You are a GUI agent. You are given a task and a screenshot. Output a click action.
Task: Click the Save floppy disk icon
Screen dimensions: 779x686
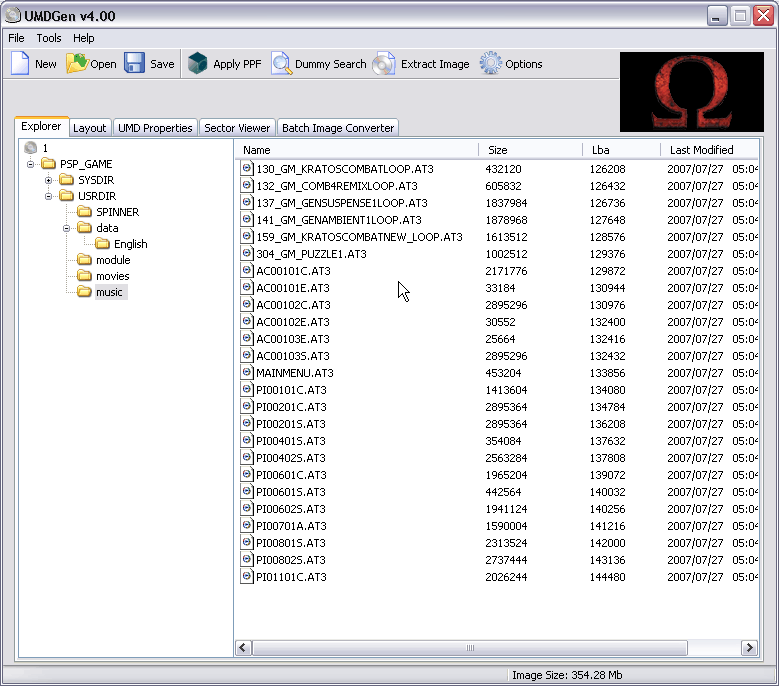pos(134,64)
